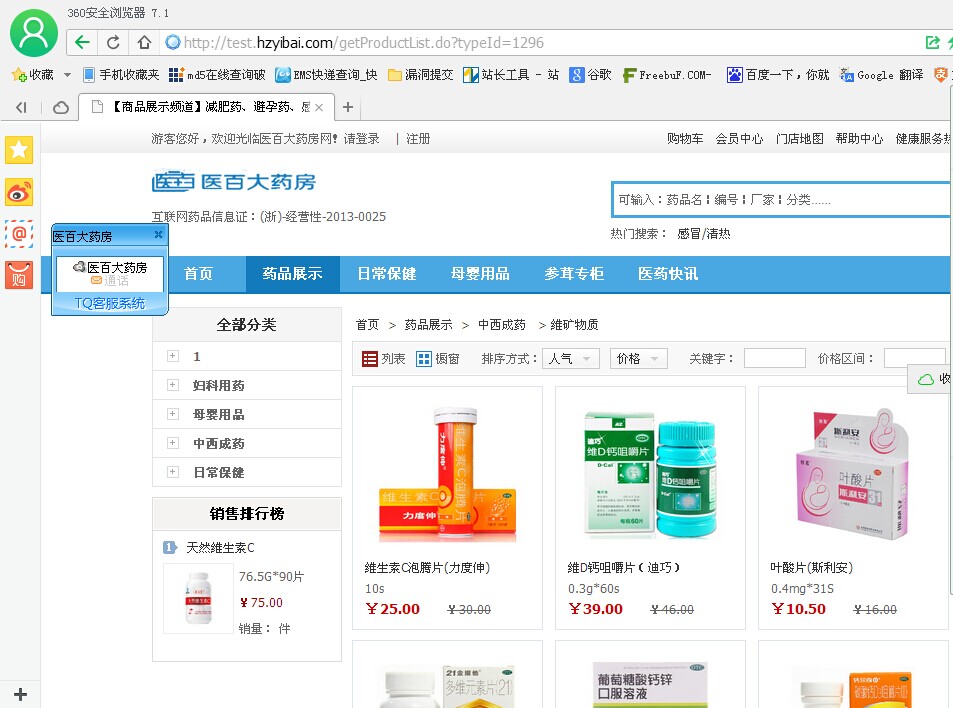Click the plus icon at sidebar bottom

[x=20, y=694]
